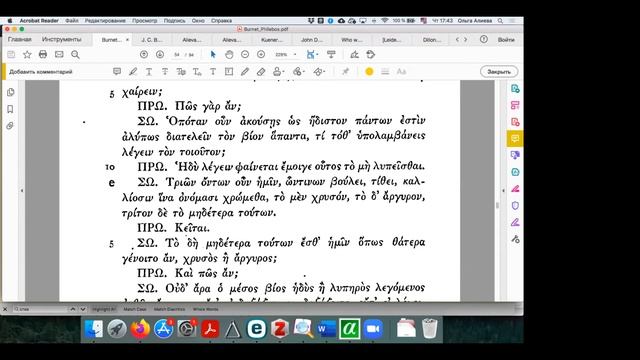Launch Zoom from the Dock
Screen dimensions: 640x360
(373, 329)
